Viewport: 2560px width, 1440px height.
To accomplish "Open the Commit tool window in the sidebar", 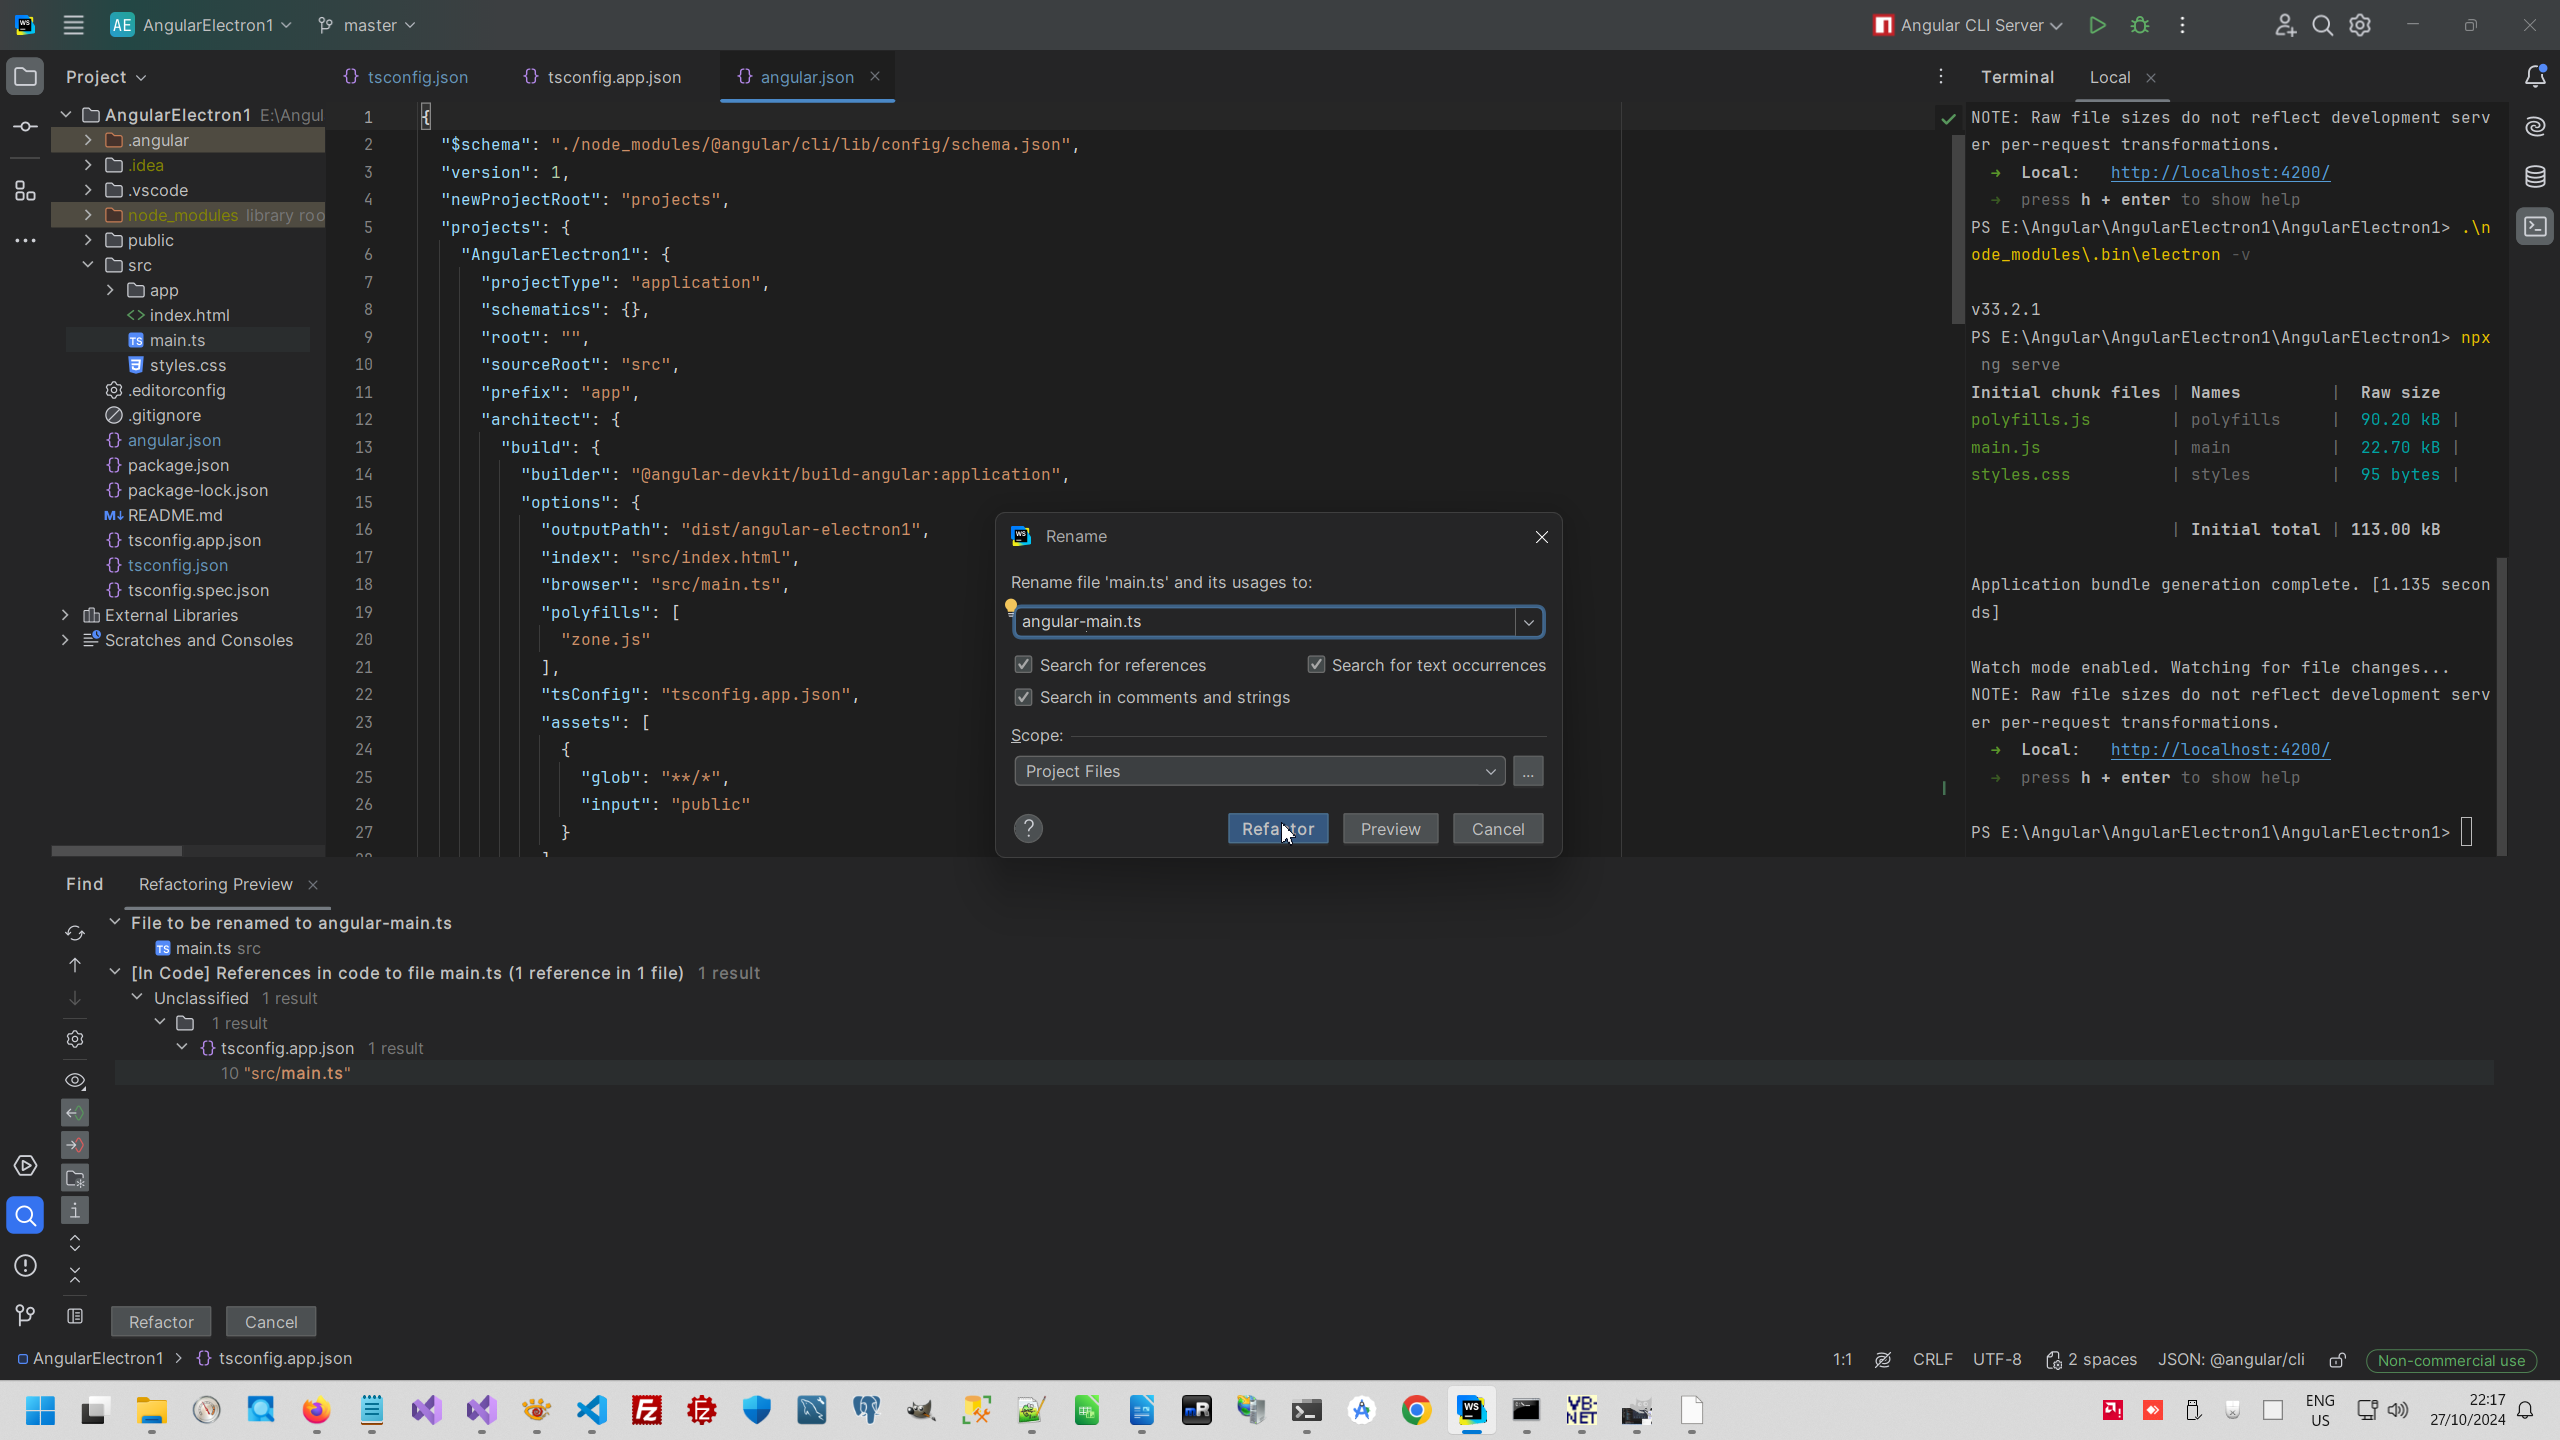I will pyautogui.click(x=26, y=127).
